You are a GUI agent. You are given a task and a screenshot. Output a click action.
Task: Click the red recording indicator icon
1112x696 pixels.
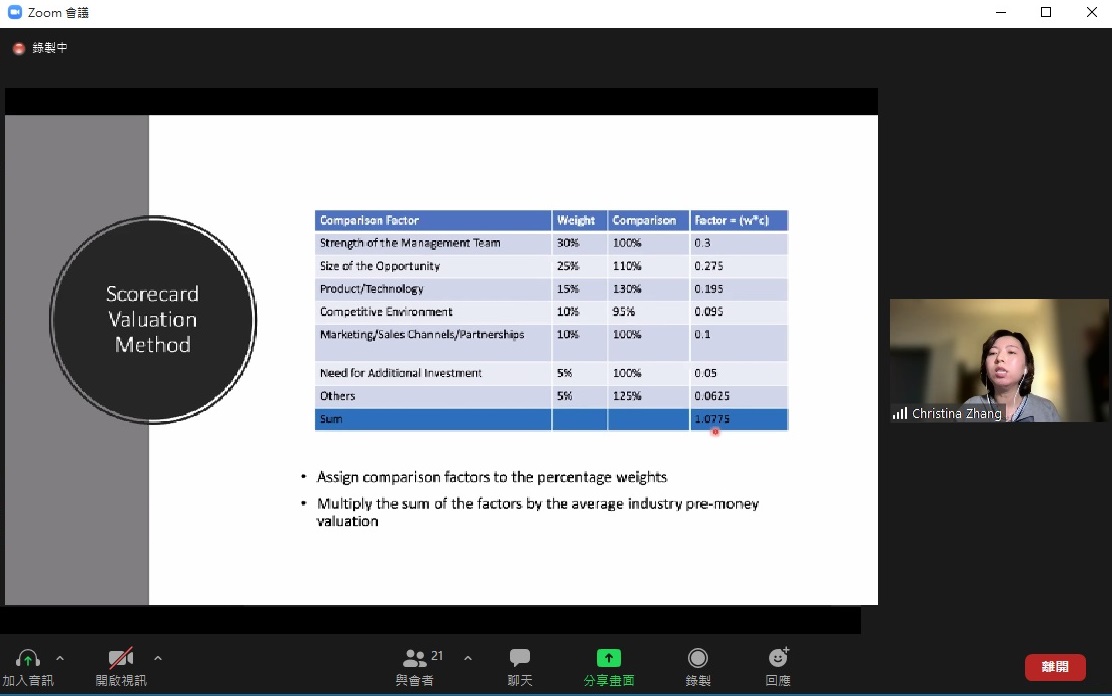(x=19, y=48)
